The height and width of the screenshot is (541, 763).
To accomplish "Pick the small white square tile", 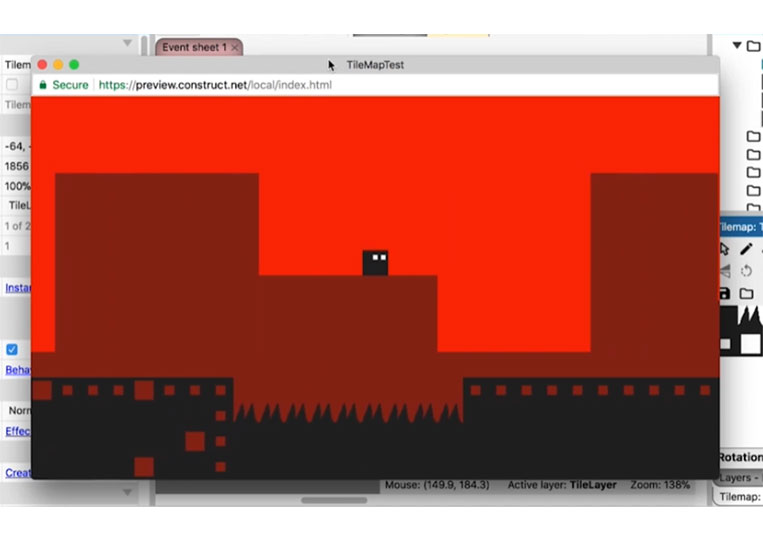I will click(x=726, y=344).
